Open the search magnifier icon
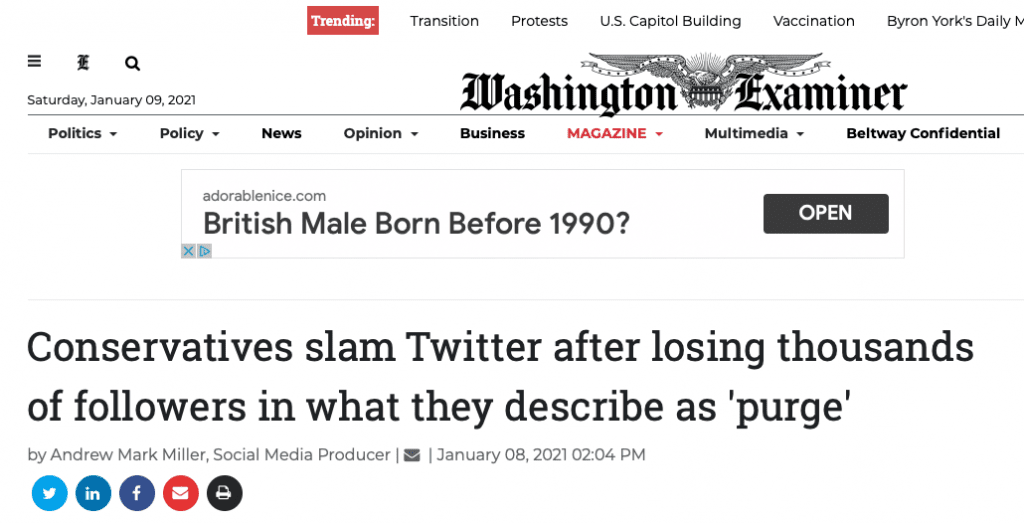The width and height of the screenshot is (1024, 524). pyautogui.click(x=133, y=63)
